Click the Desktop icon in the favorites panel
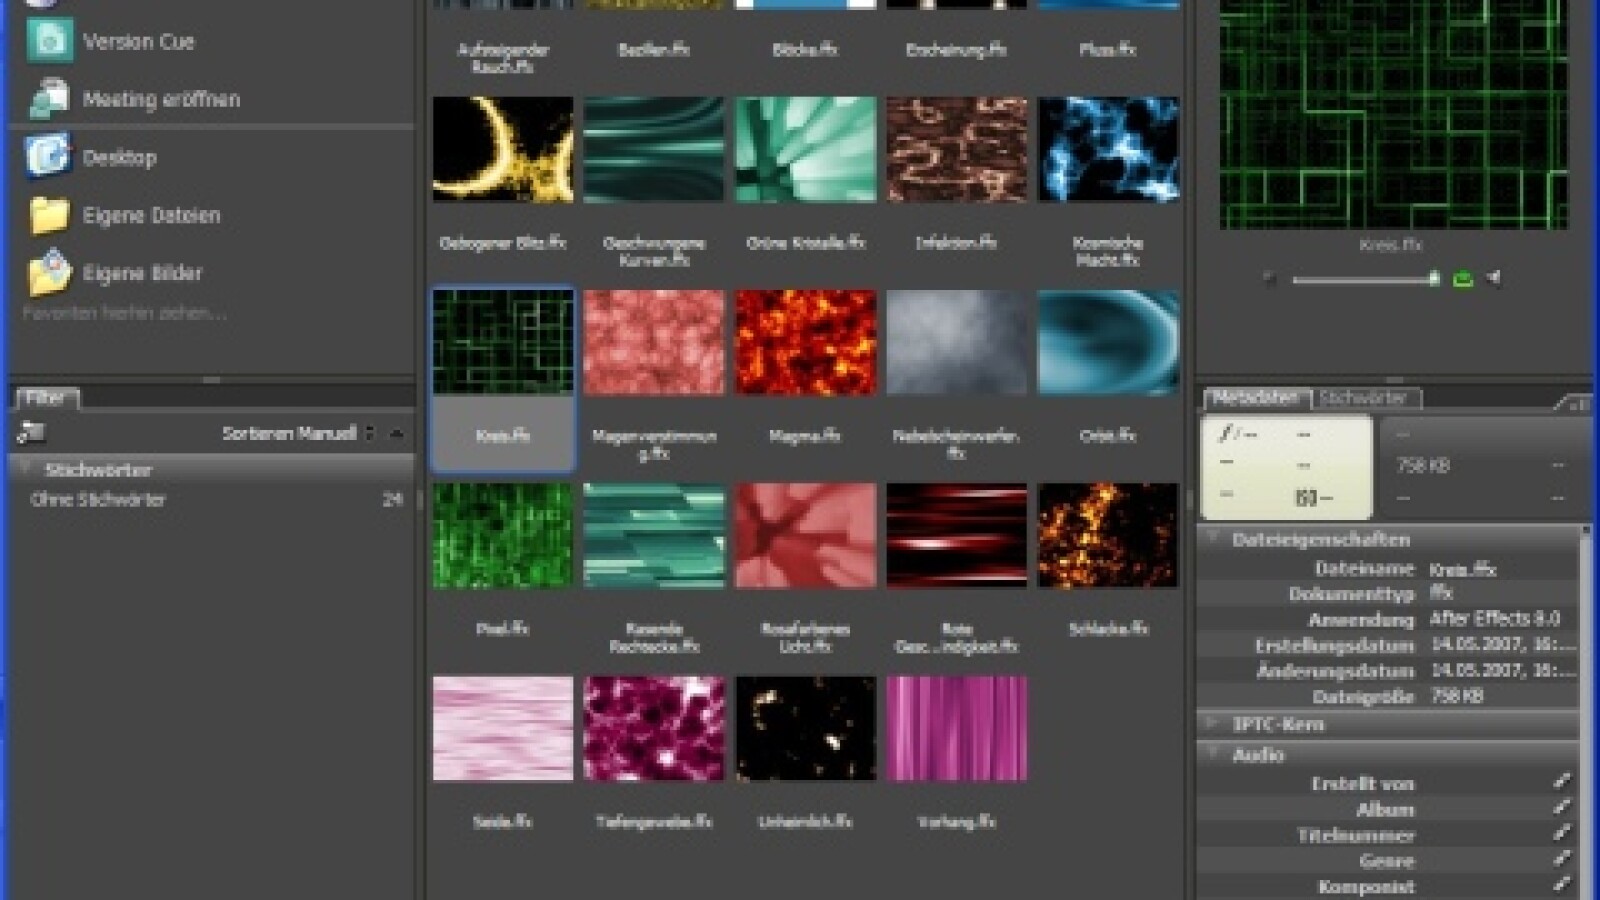 (x=48, y=156)
